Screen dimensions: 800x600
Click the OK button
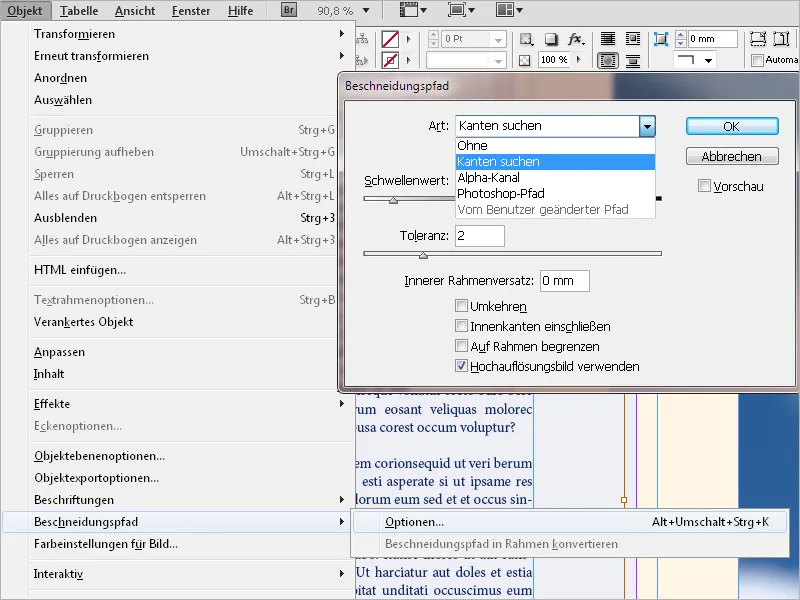coord(732,127)
